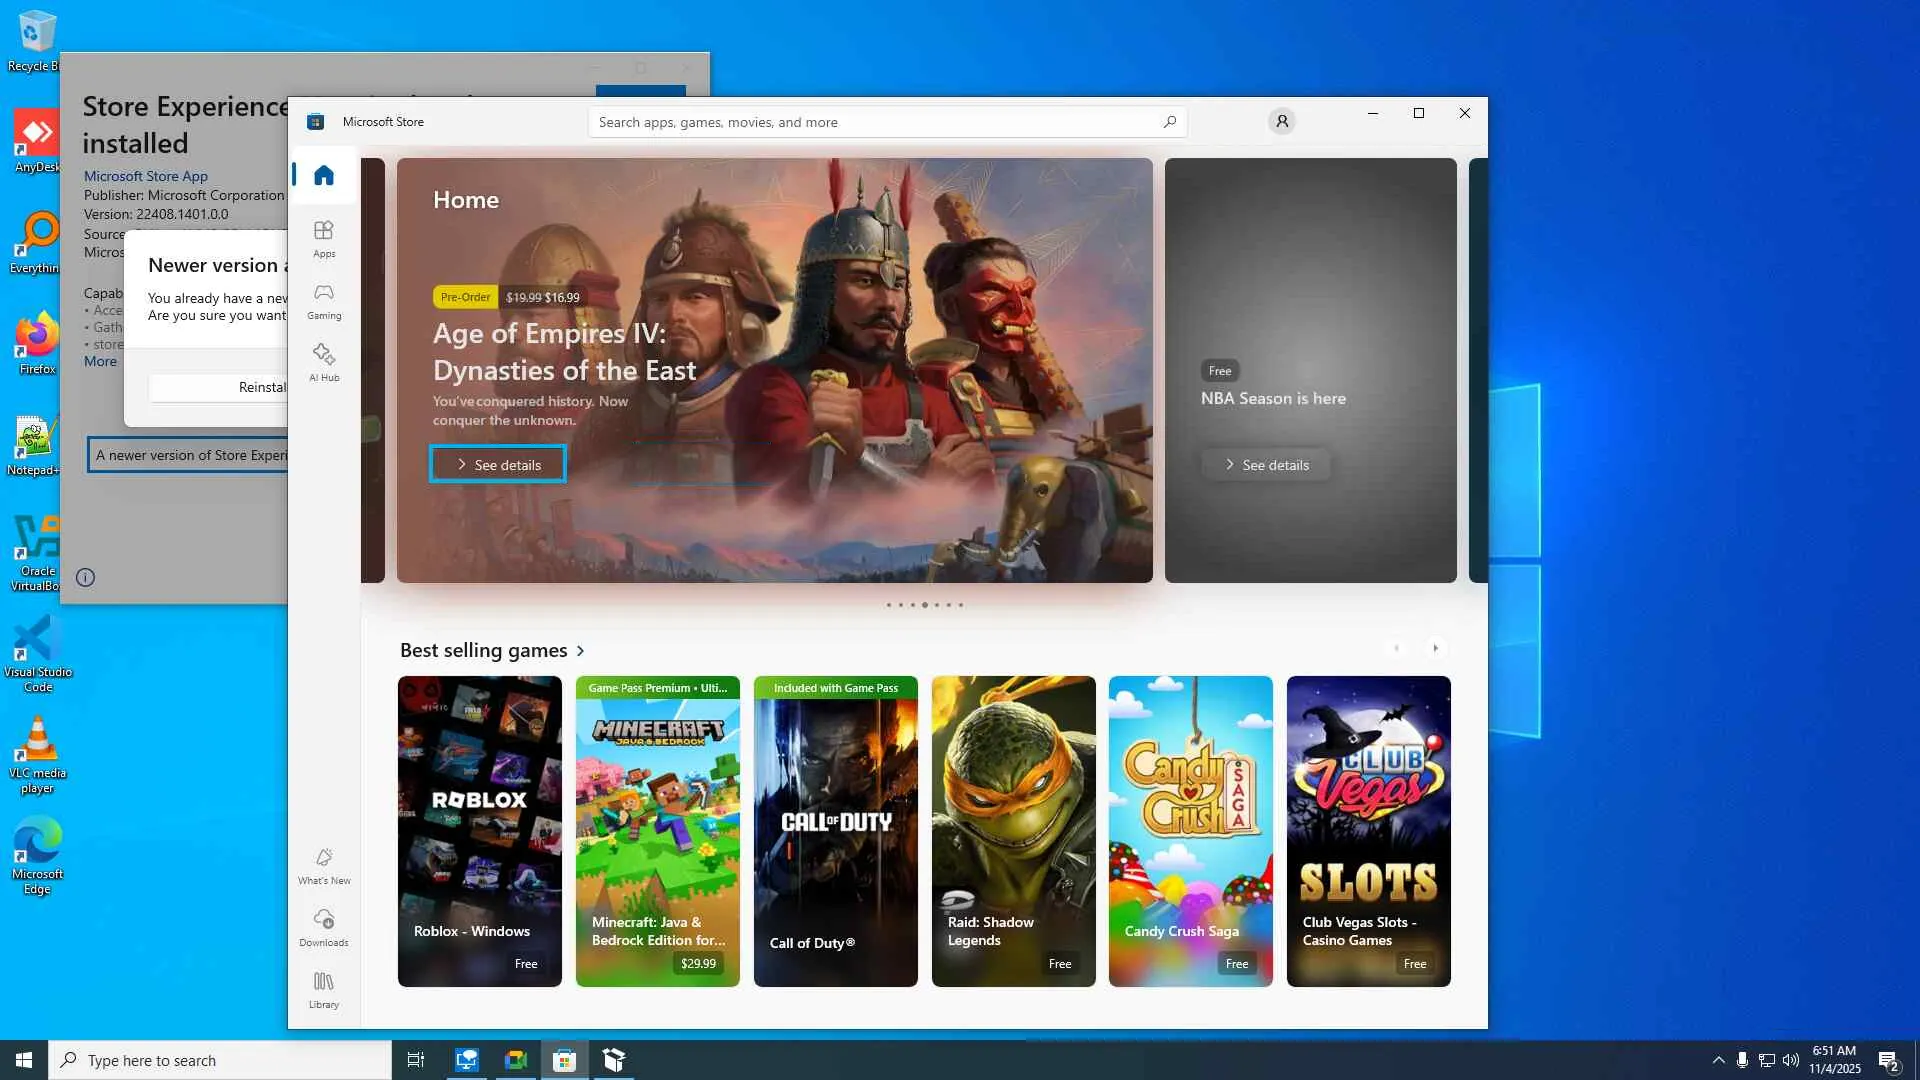
Task: Select the highlighted carousel page dot
Action: click(x=924, y=605)
